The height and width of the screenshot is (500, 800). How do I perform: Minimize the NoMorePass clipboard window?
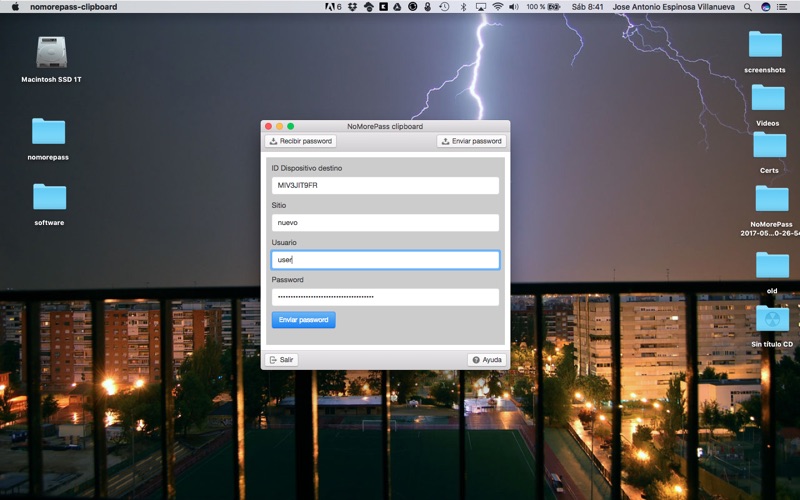click(x=280, y=126)
